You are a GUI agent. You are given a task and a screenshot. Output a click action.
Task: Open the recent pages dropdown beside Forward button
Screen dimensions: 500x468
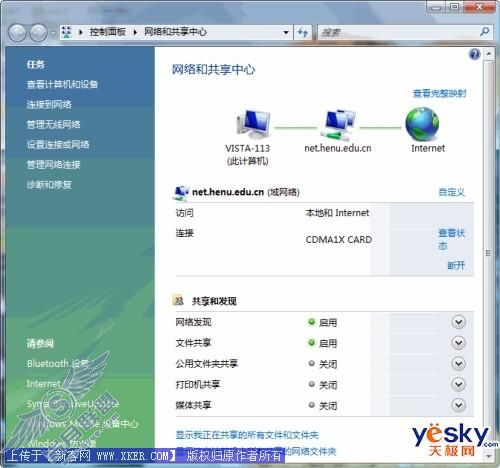53,33
